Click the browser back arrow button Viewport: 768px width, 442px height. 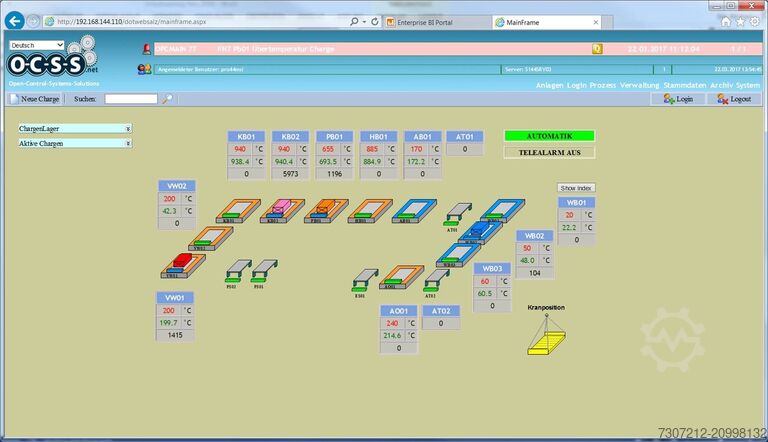click(x=14, y=21)
